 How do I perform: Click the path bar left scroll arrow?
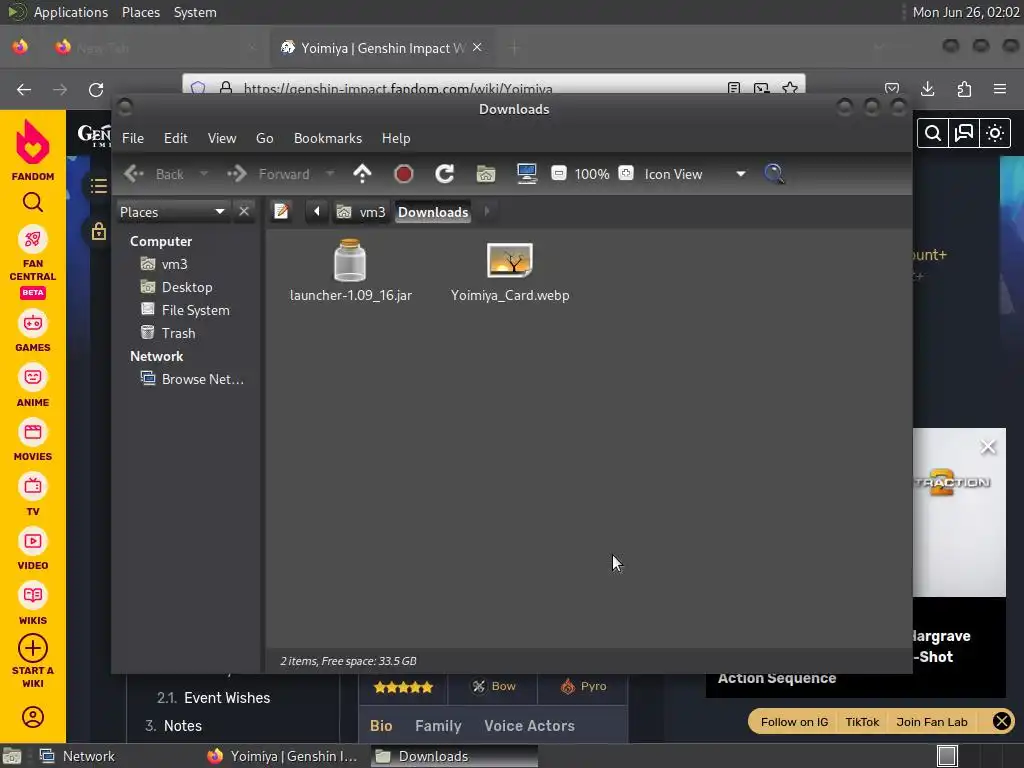click(x=317, y=212)
